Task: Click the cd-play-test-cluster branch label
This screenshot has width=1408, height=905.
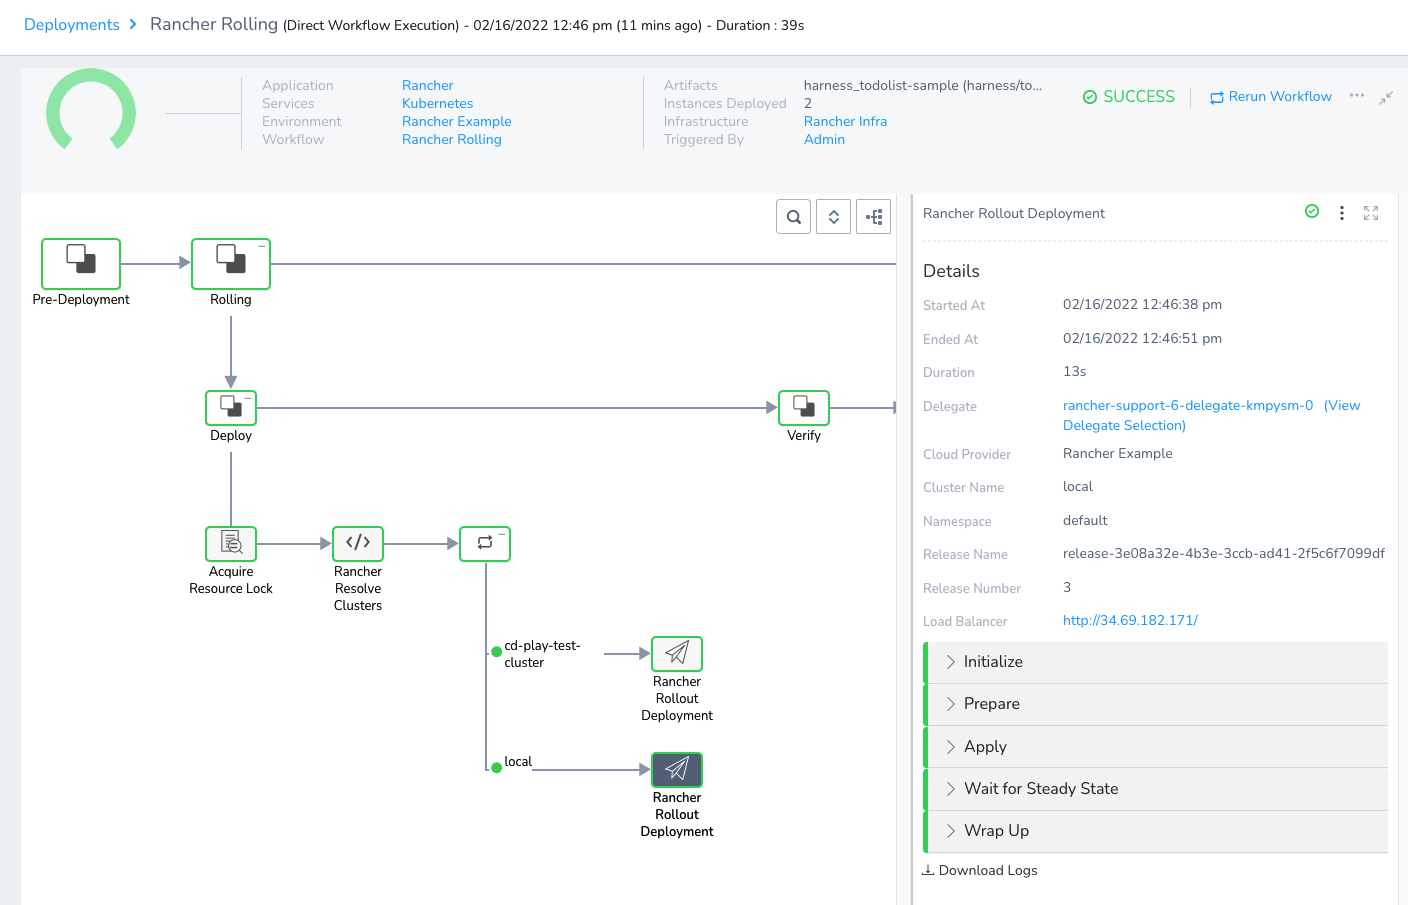Action: 542,654
